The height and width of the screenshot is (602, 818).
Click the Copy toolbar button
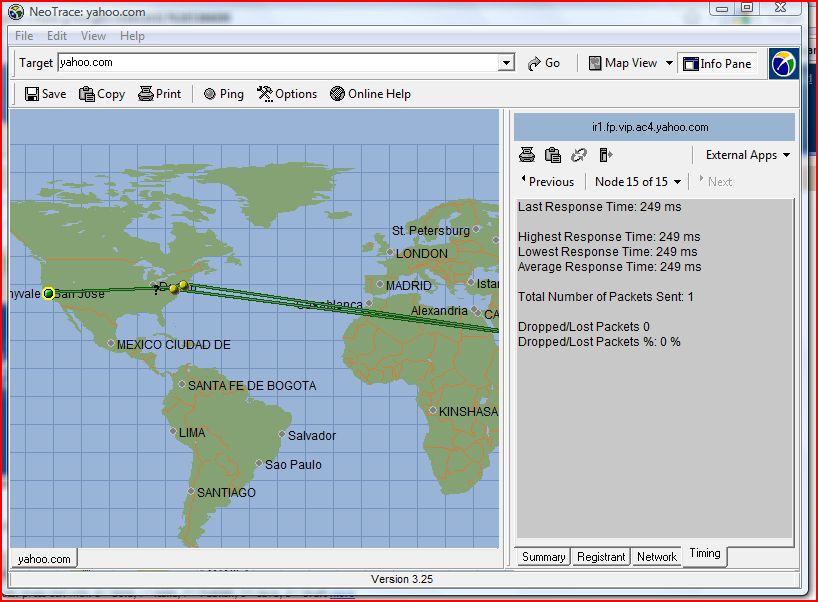pos(102,94)
